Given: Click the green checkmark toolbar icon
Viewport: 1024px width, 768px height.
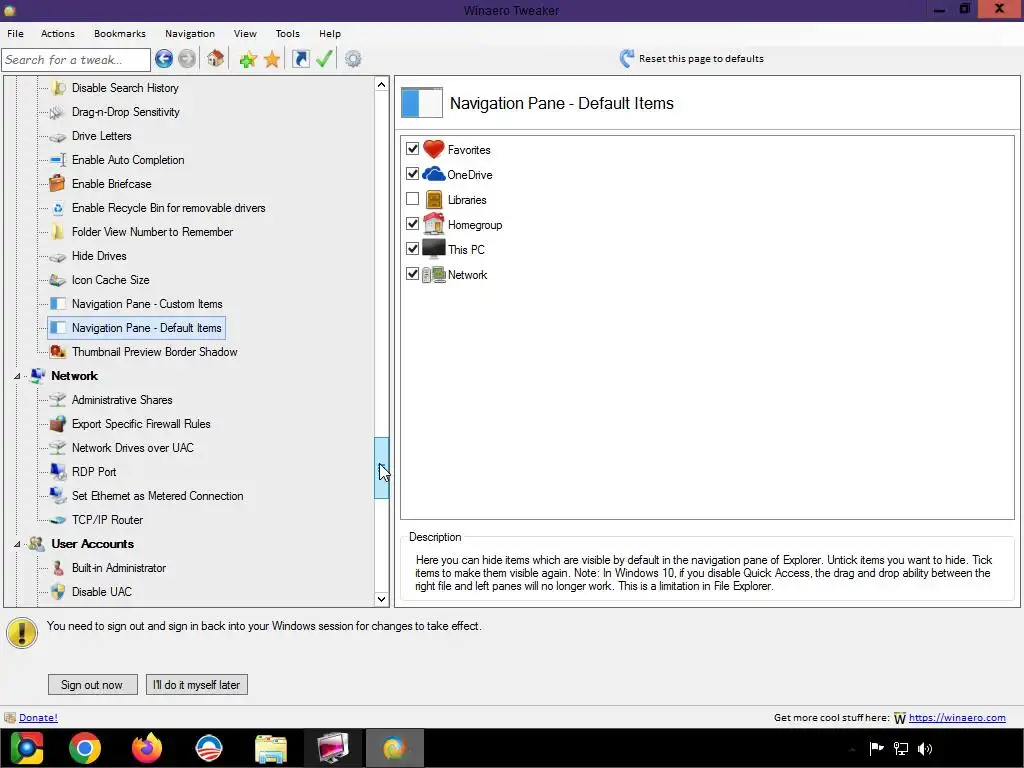Looking at the screenshot, I should [x=324, y=59].
